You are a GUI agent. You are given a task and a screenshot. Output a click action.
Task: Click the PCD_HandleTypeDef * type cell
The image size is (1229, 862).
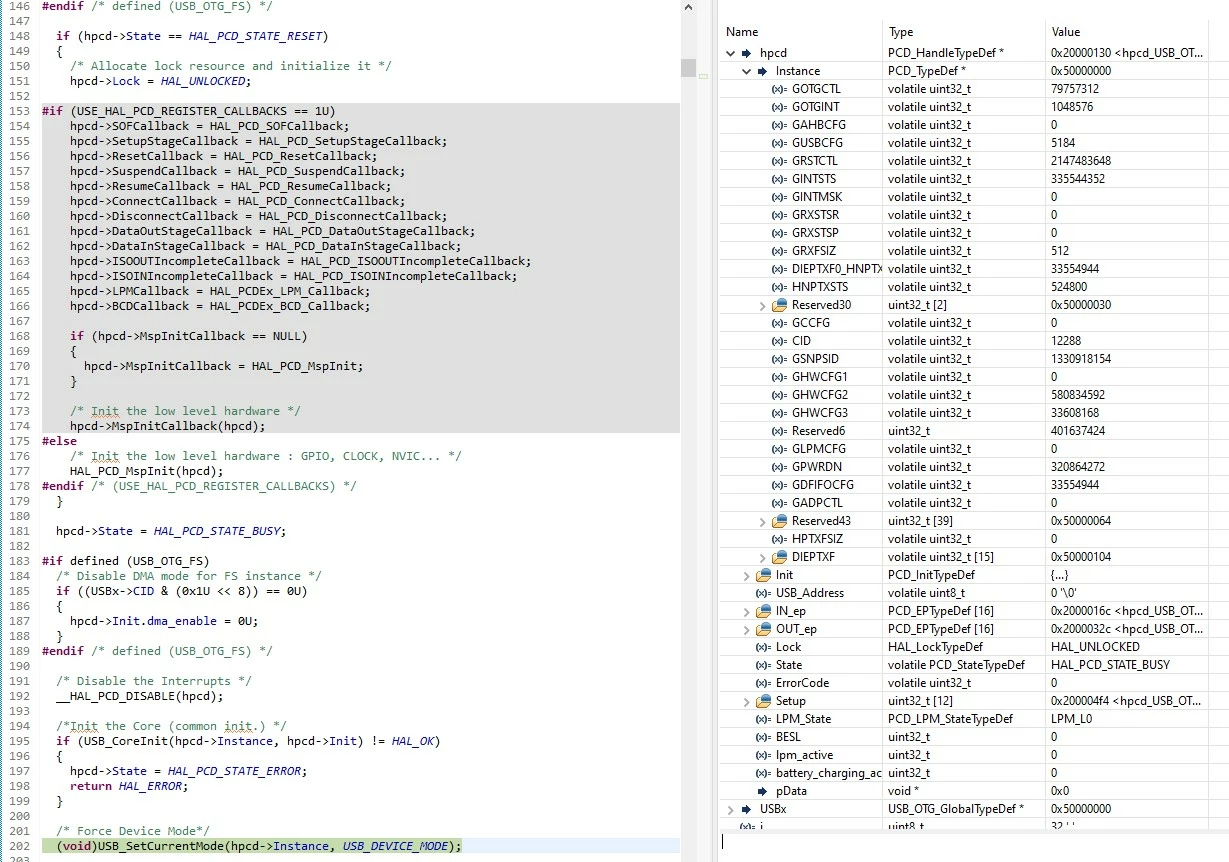pyautogui.click(x=963, y=53)
